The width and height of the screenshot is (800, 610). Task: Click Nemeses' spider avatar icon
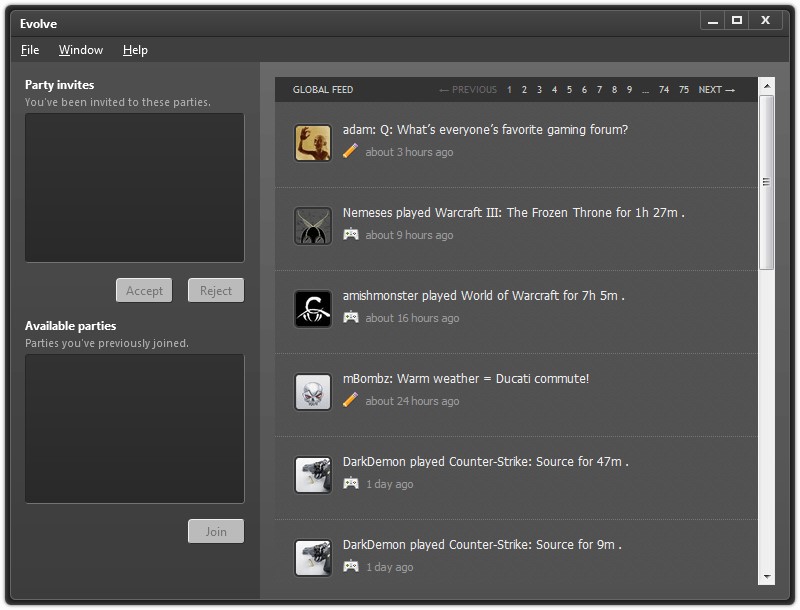point(313,226)
